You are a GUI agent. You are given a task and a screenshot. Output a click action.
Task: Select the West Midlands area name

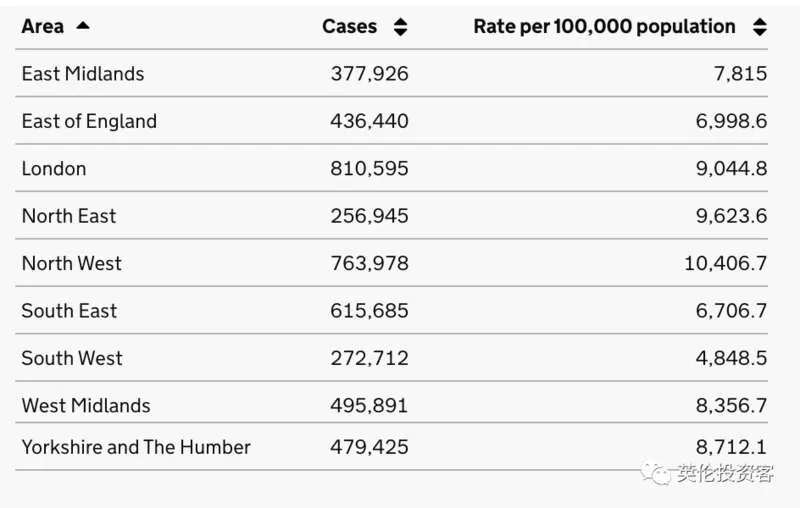[86, 406]
